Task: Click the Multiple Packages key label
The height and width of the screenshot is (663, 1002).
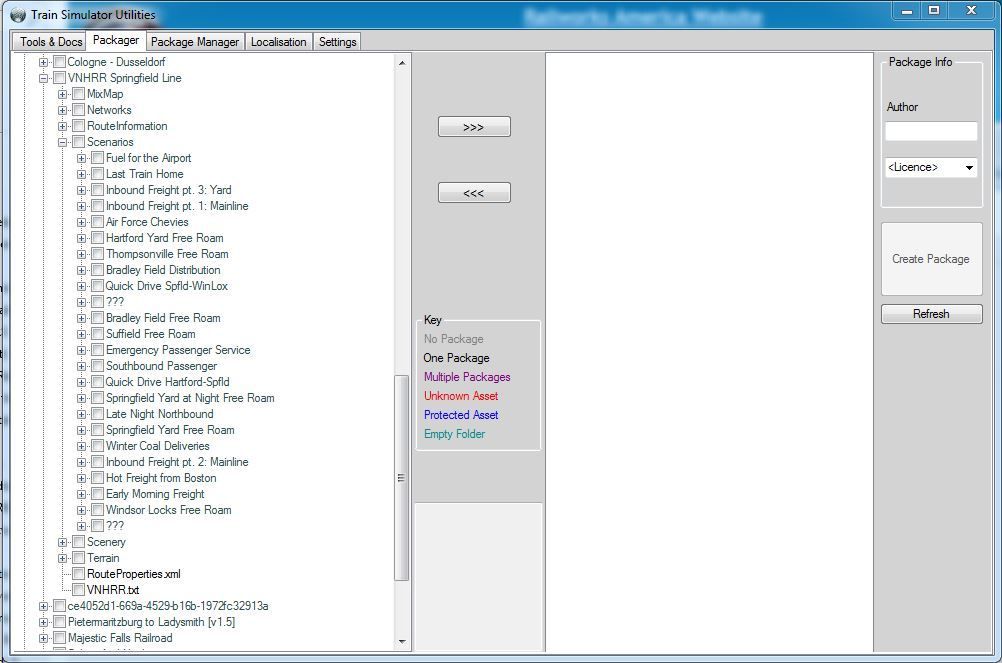Action: 467,377
